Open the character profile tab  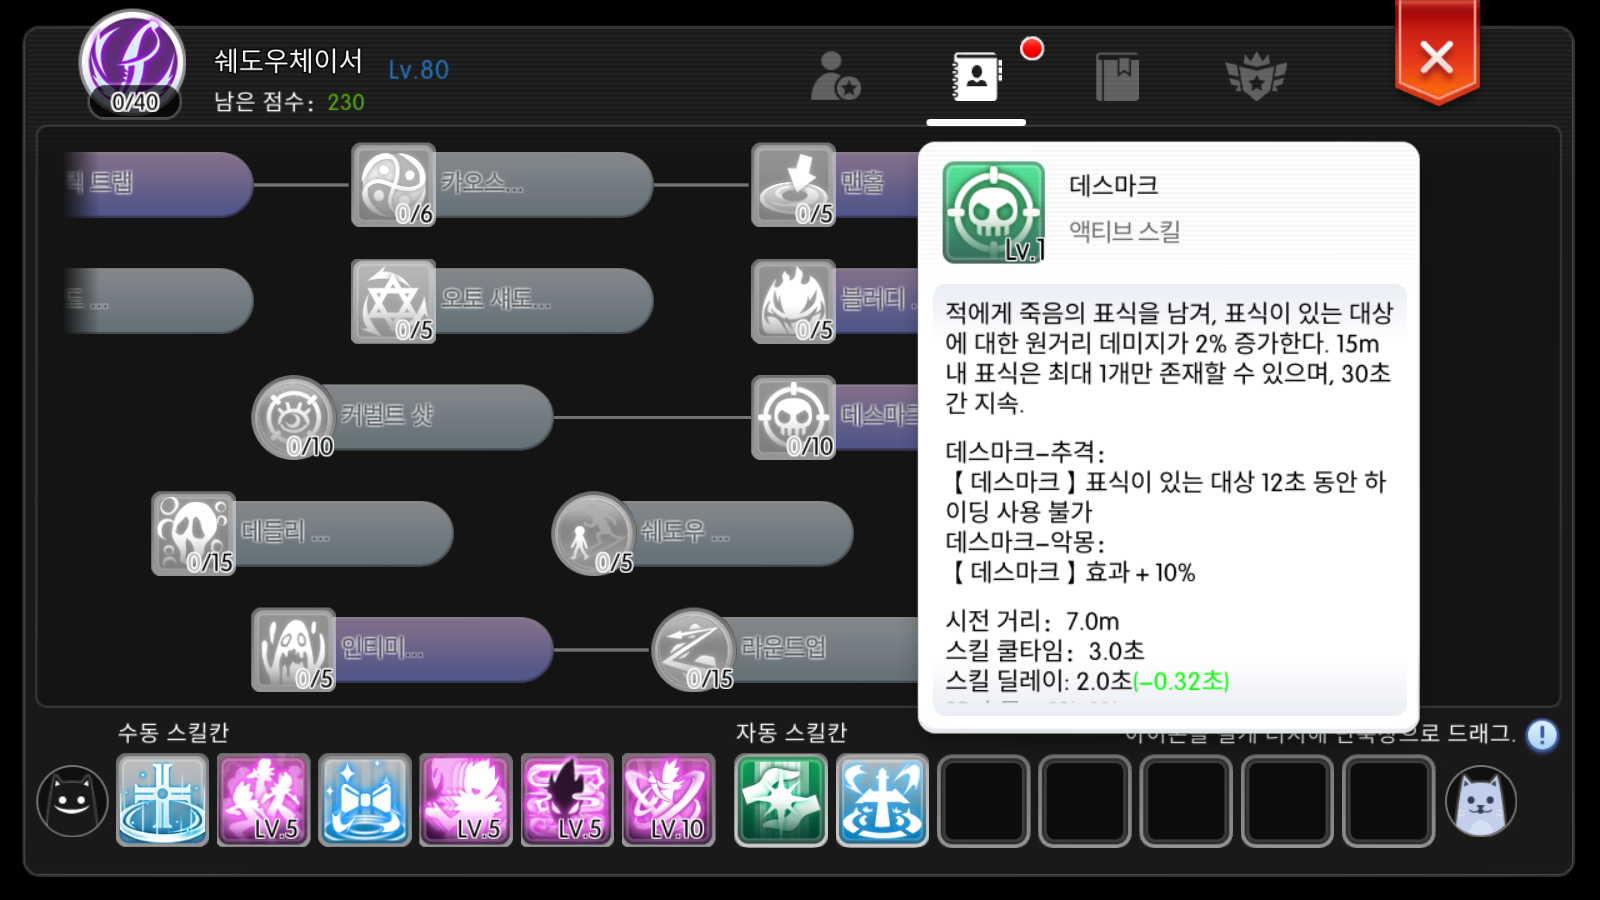coord(835,76)
